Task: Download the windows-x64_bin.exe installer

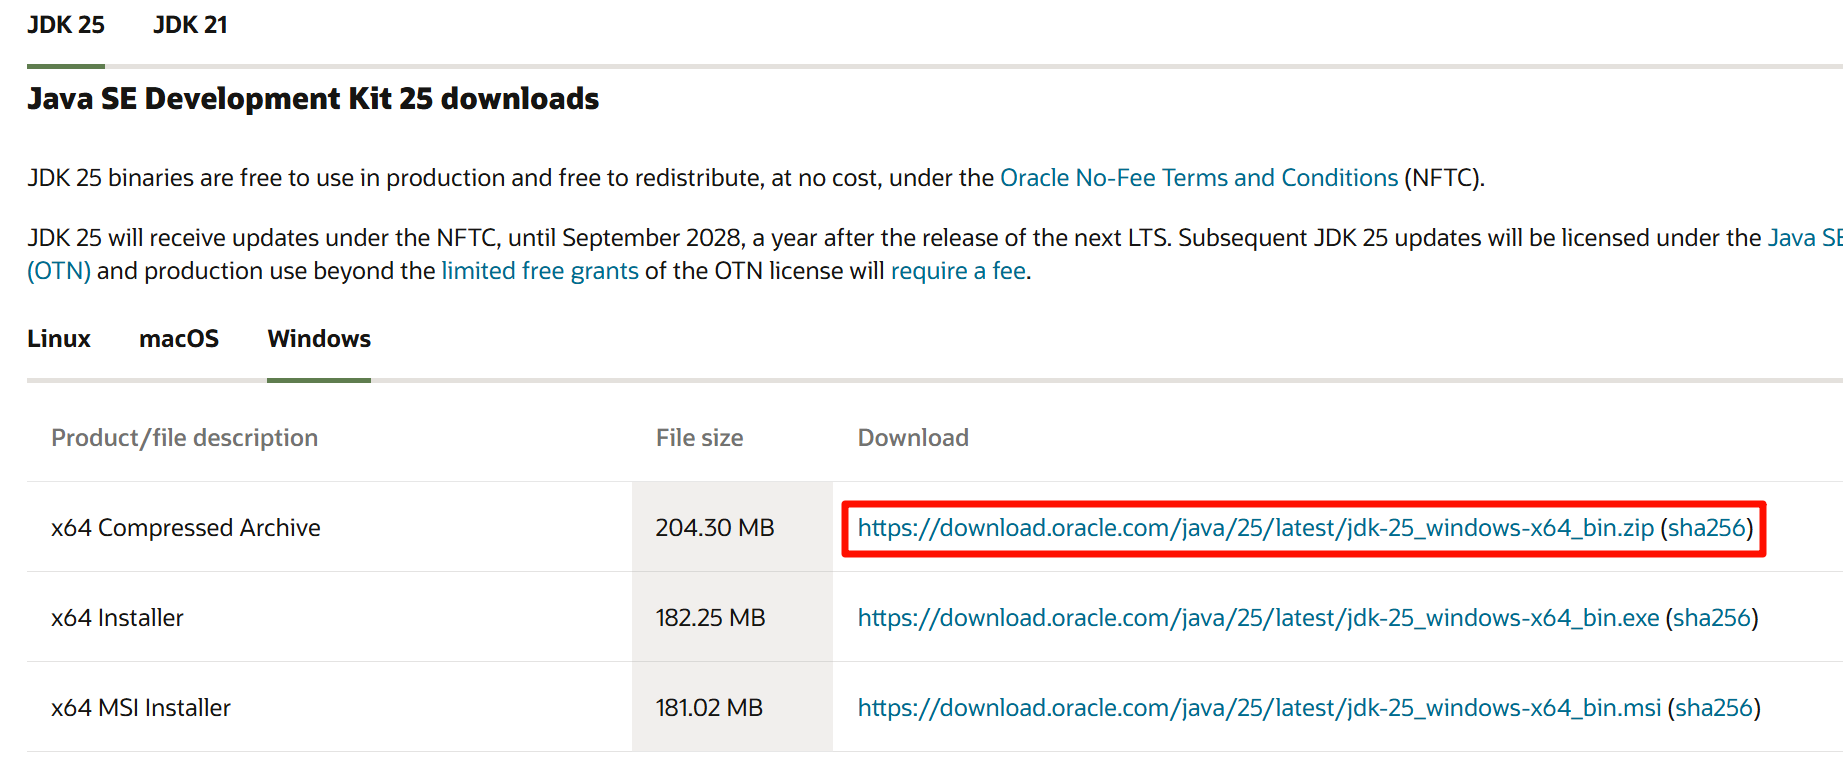Action: [1258, 618]
